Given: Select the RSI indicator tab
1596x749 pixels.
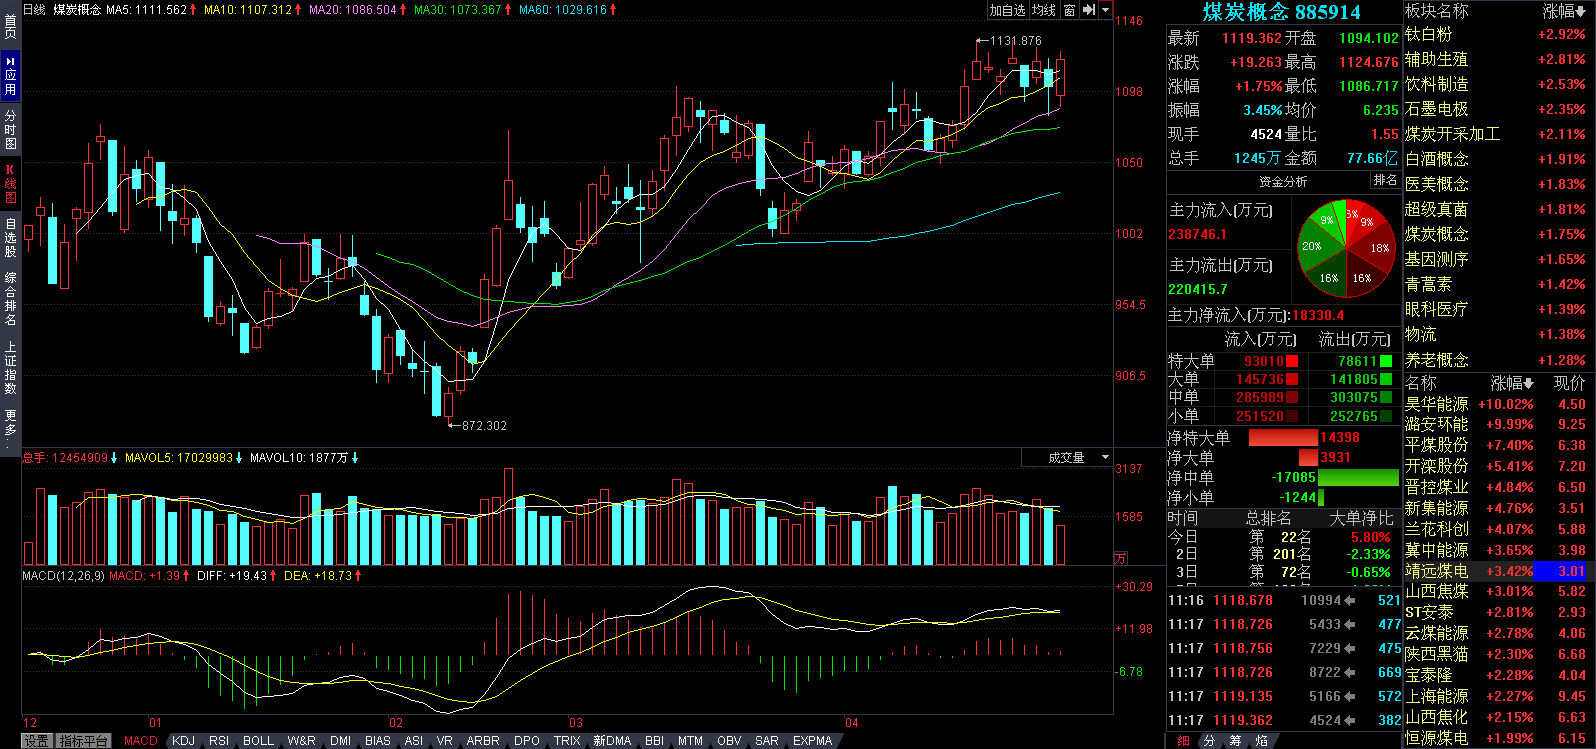Looking at the screenshot, I should 218,741.
